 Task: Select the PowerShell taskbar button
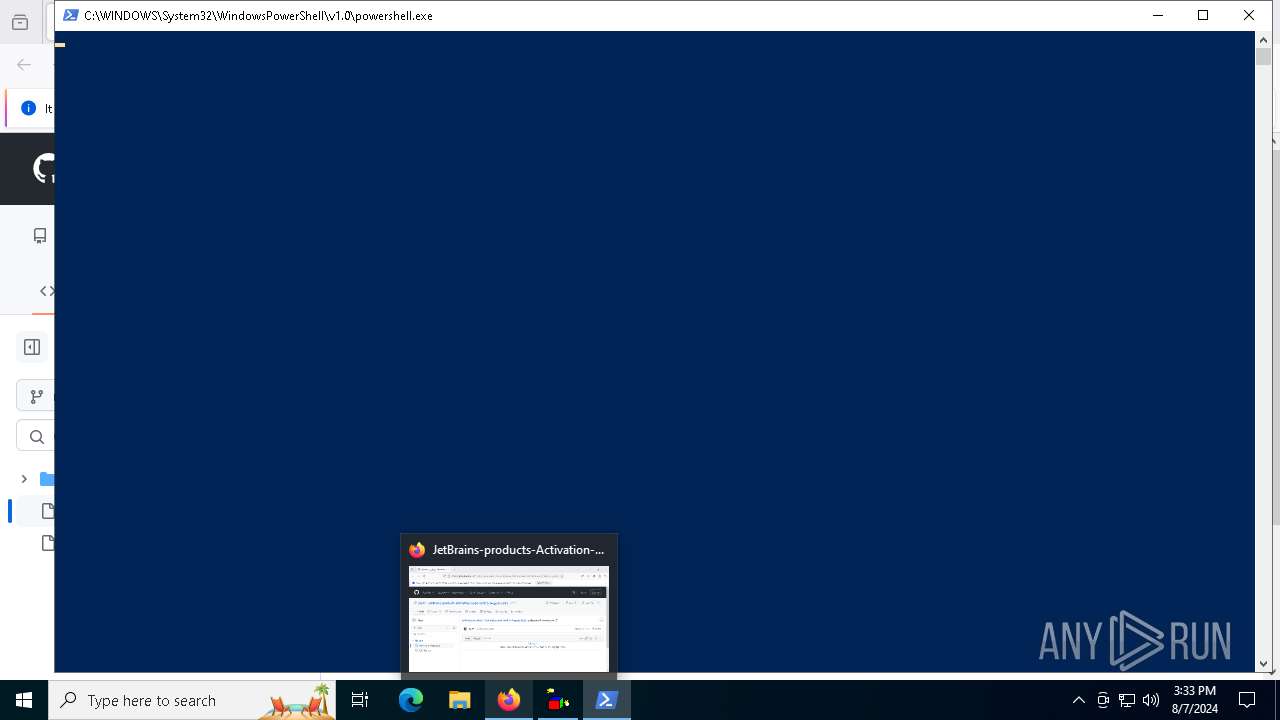pos(606,700)
